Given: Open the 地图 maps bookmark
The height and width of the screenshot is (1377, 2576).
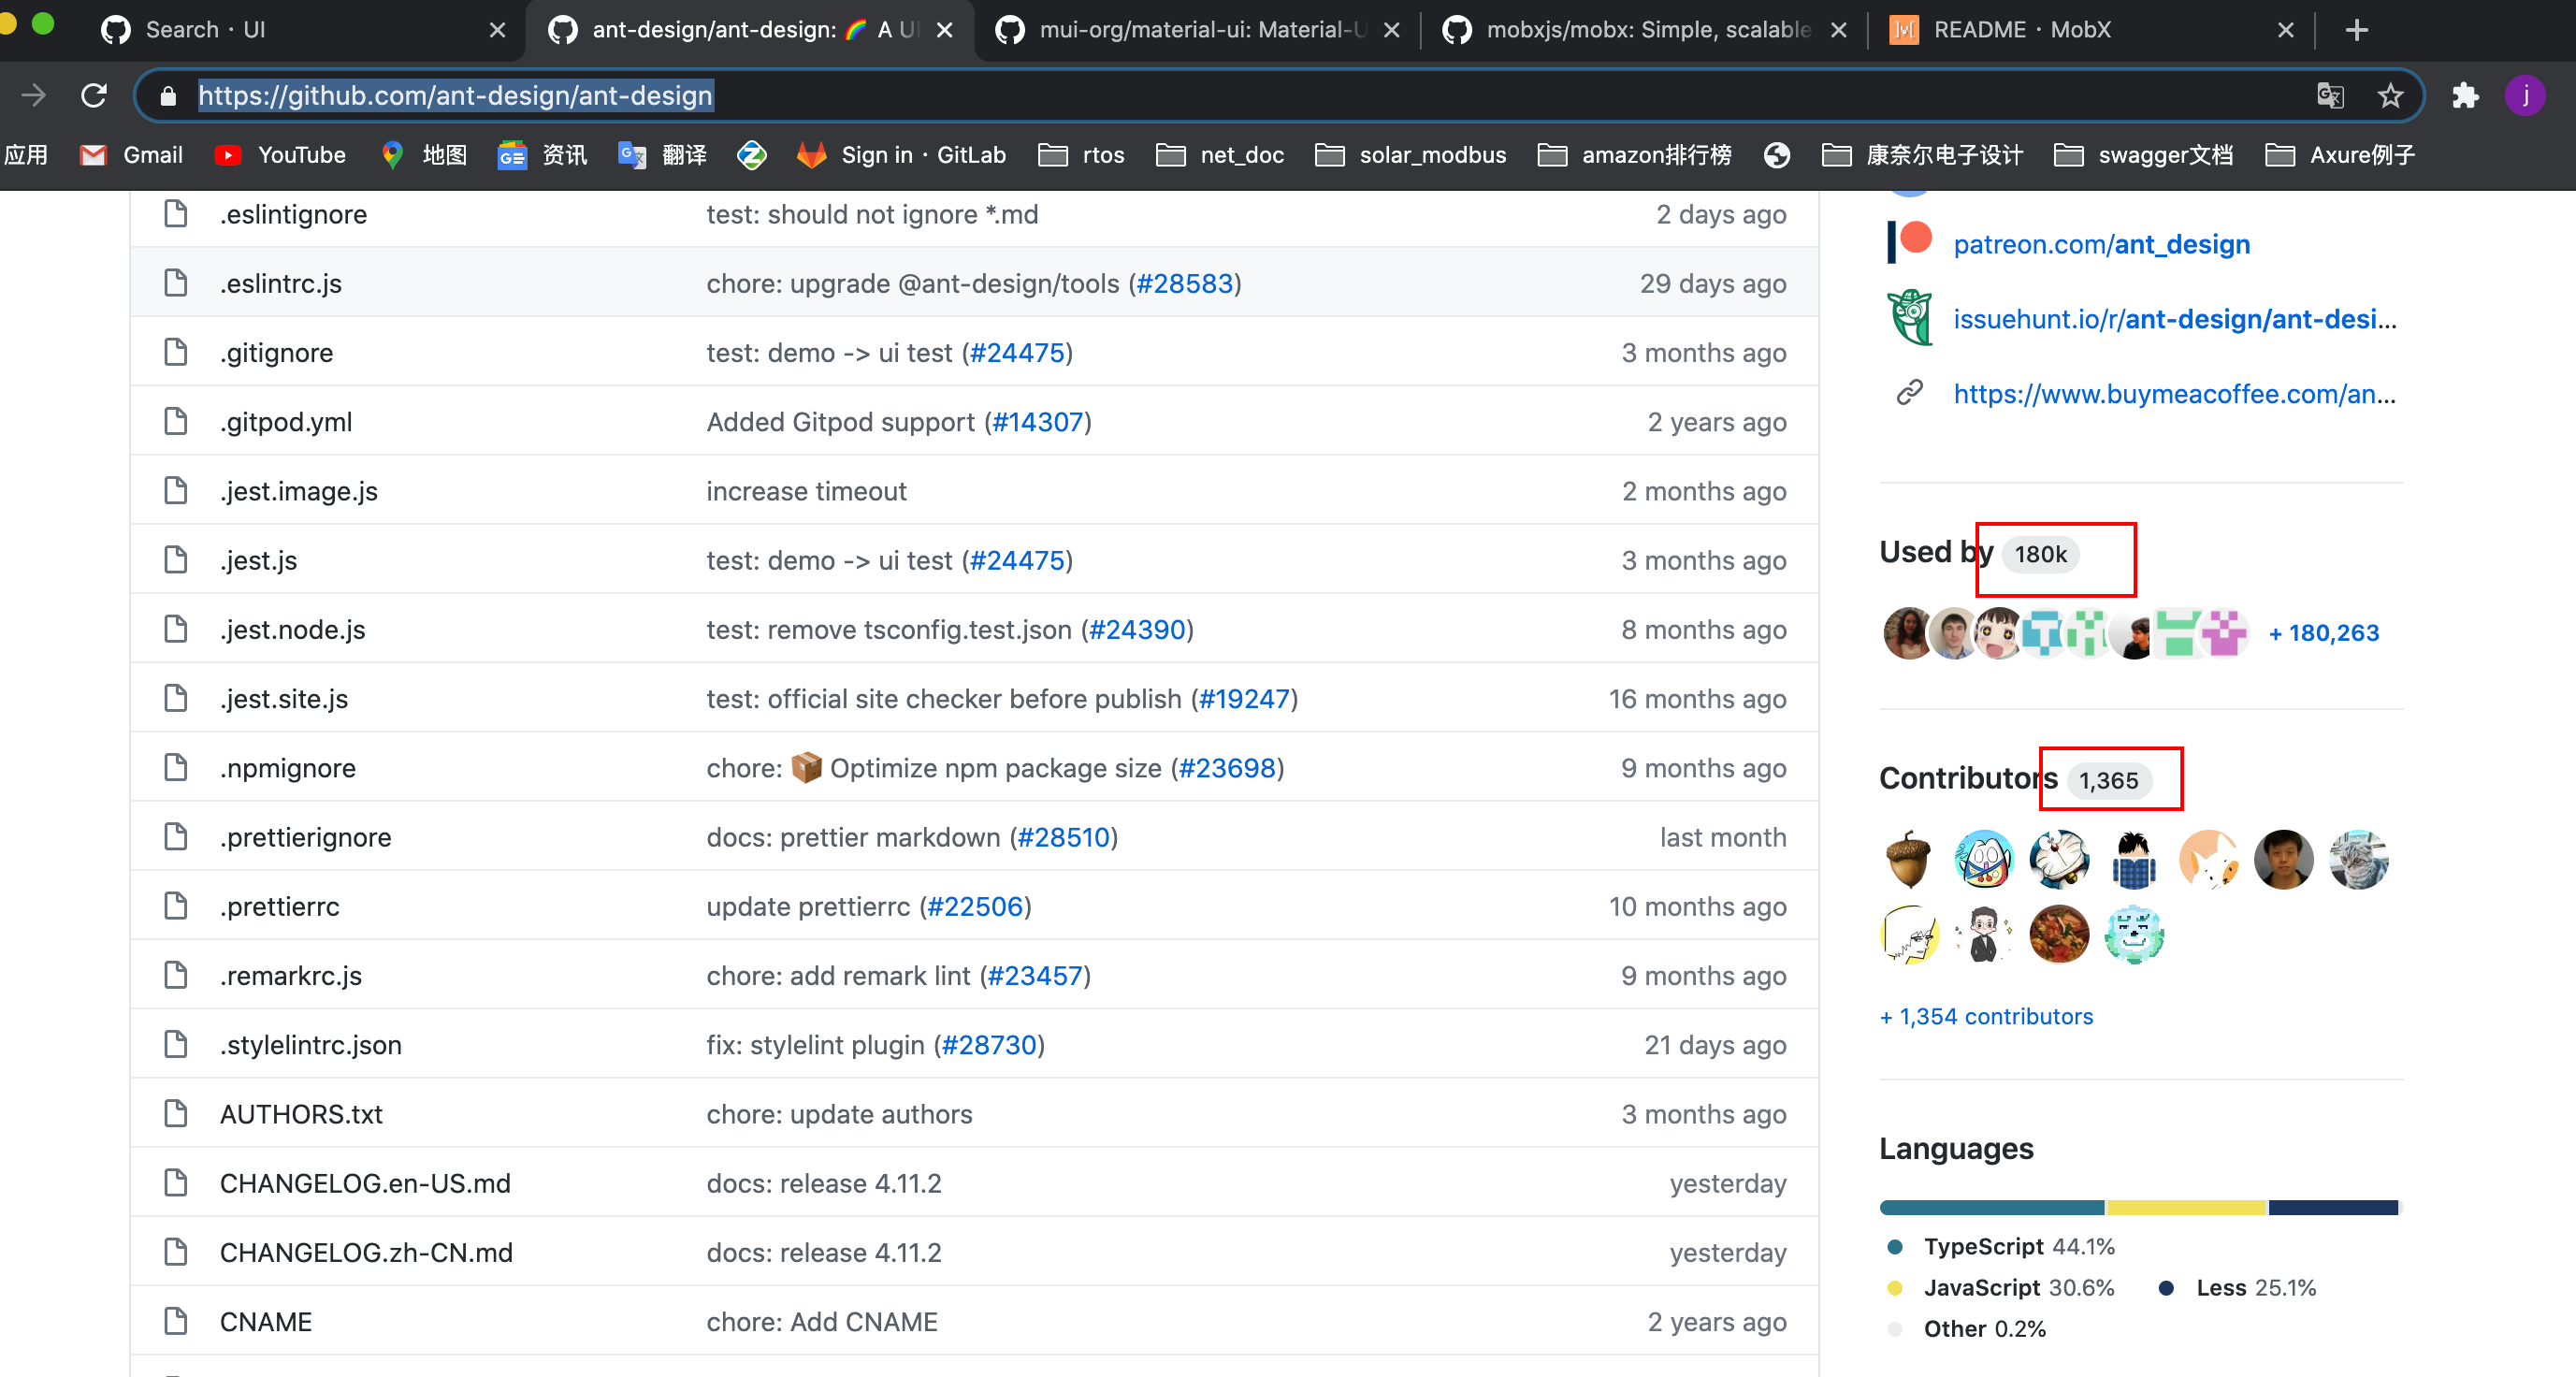Looking at the screenshot, I should (424, 155).
